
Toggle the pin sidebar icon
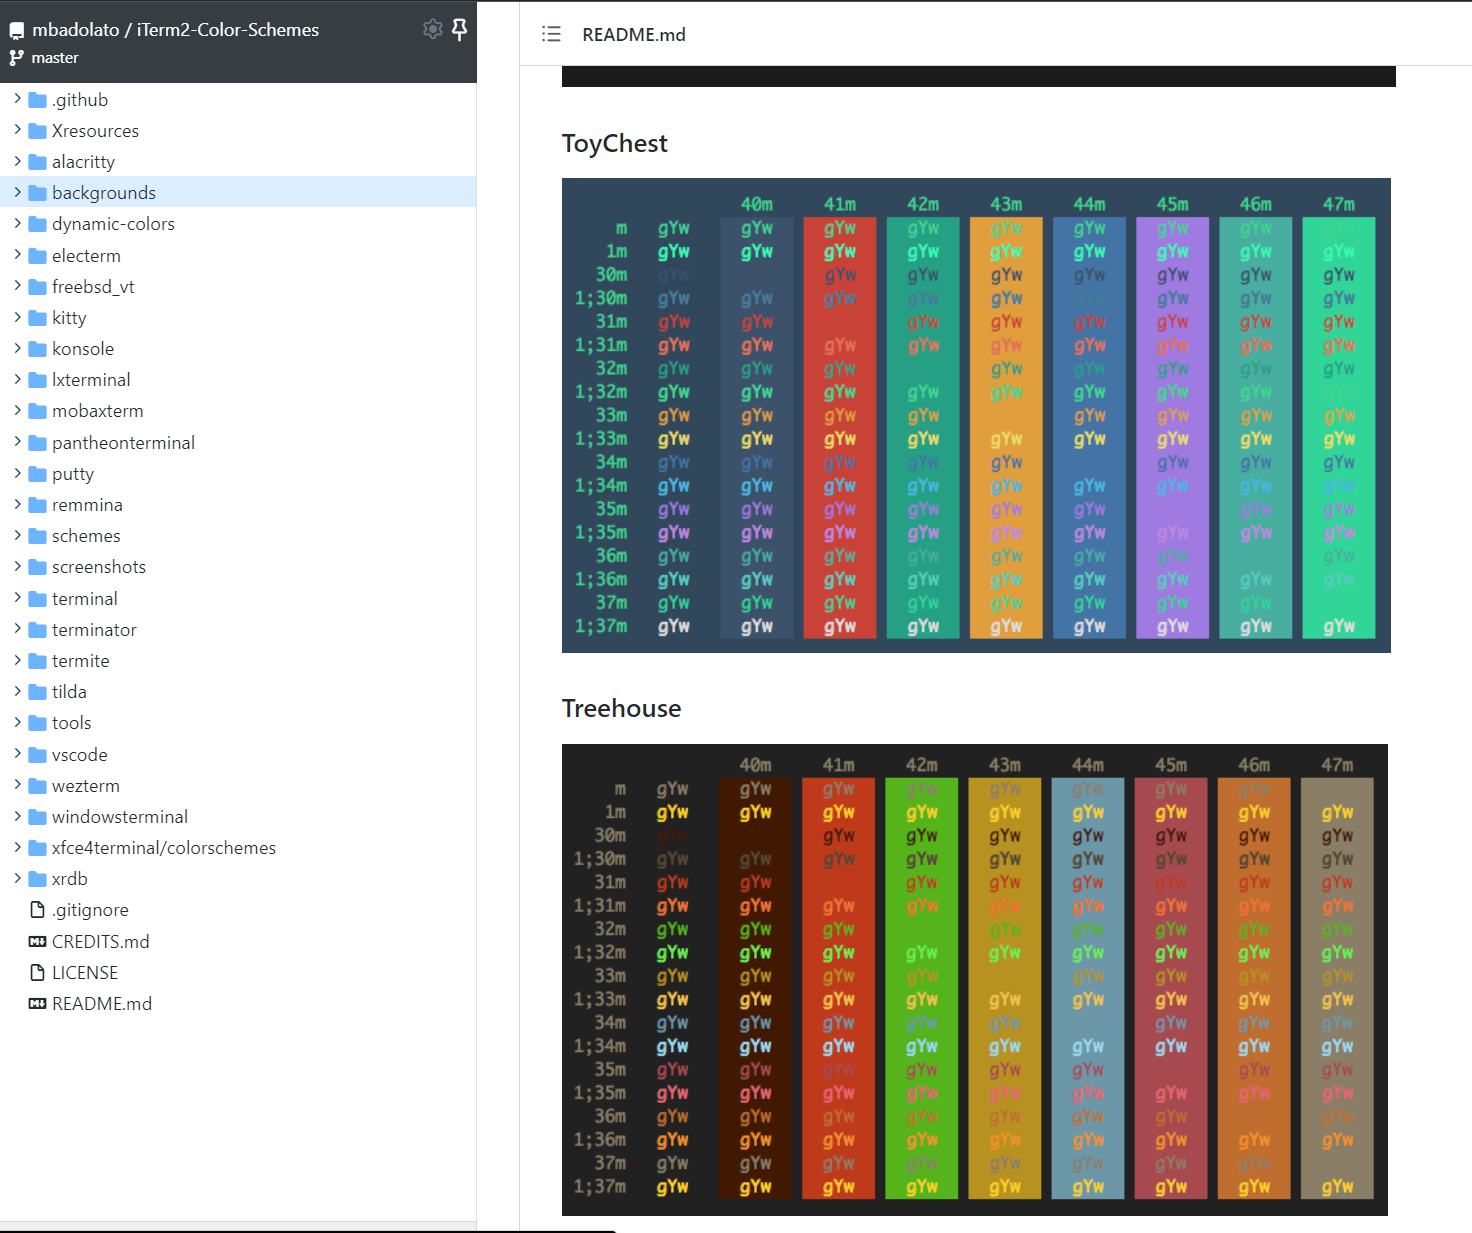coord(459,29)
